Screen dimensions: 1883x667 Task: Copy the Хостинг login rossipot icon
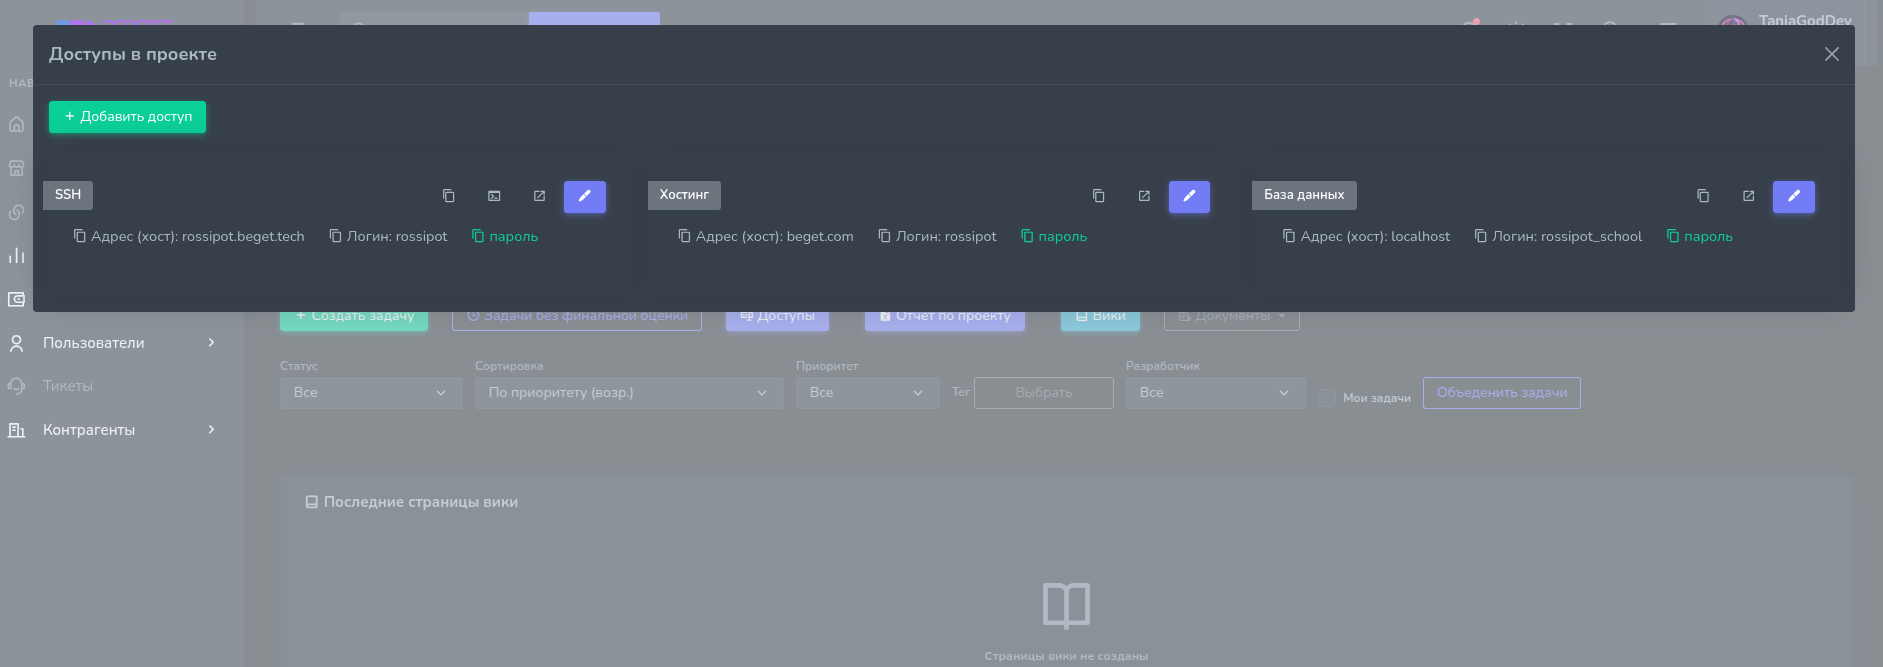(x=884, y=236)
